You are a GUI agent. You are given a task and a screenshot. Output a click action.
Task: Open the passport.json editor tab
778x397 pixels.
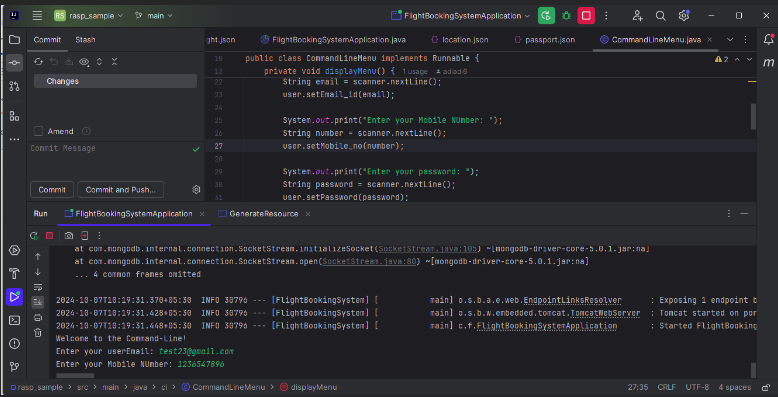(545, 40)
